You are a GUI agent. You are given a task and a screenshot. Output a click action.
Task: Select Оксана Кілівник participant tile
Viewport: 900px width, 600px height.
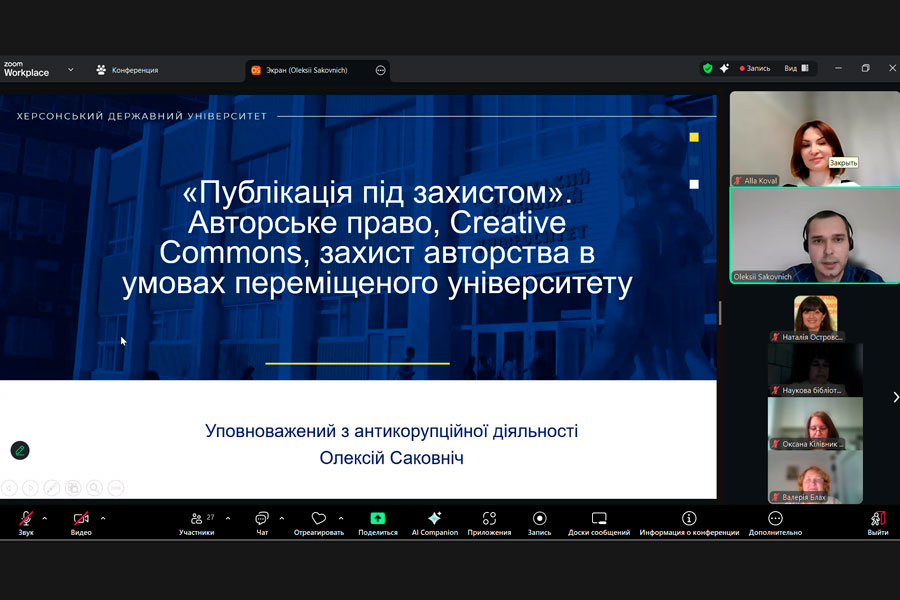(x=815, y=424)
